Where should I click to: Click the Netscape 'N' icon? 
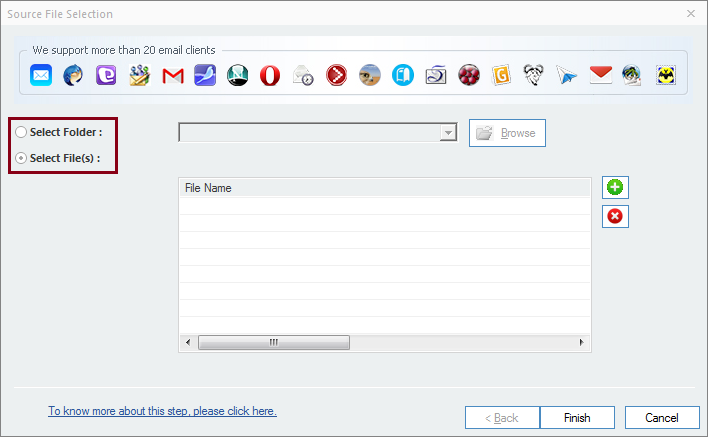pos(238,75)
